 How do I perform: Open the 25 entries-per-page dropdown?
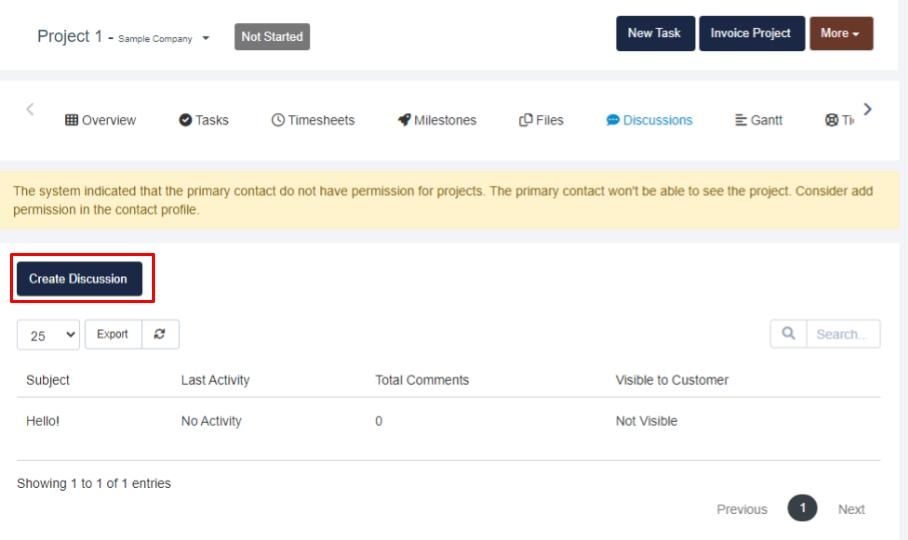coord(47,335)
